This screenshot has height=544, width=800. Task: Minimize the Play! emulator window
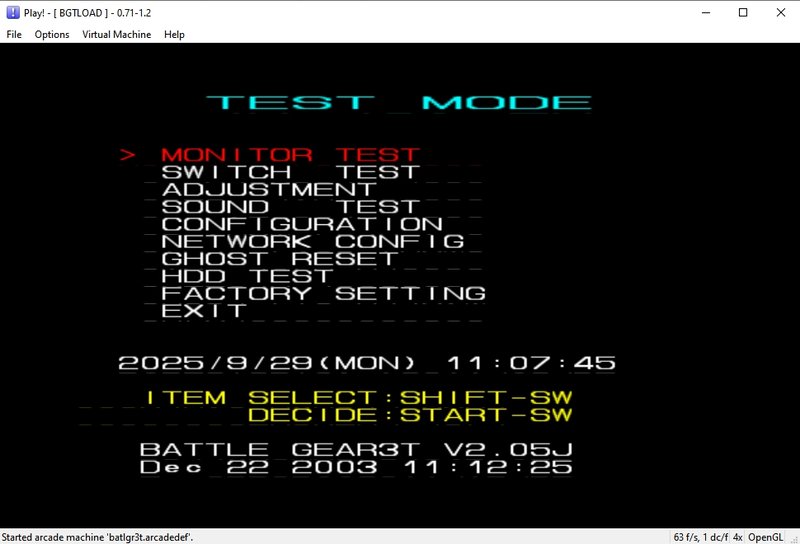click(706, 13)
